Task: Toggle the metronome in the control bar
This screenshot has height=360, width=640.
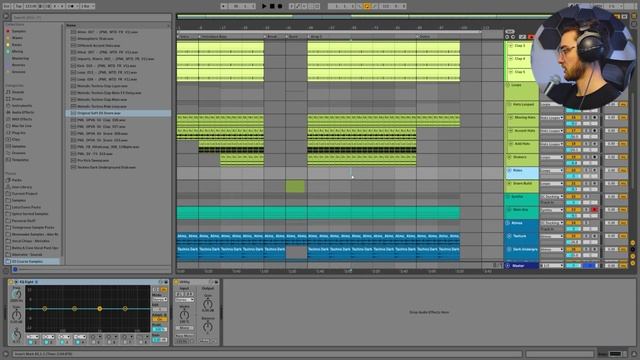Action: click(72, 6)
